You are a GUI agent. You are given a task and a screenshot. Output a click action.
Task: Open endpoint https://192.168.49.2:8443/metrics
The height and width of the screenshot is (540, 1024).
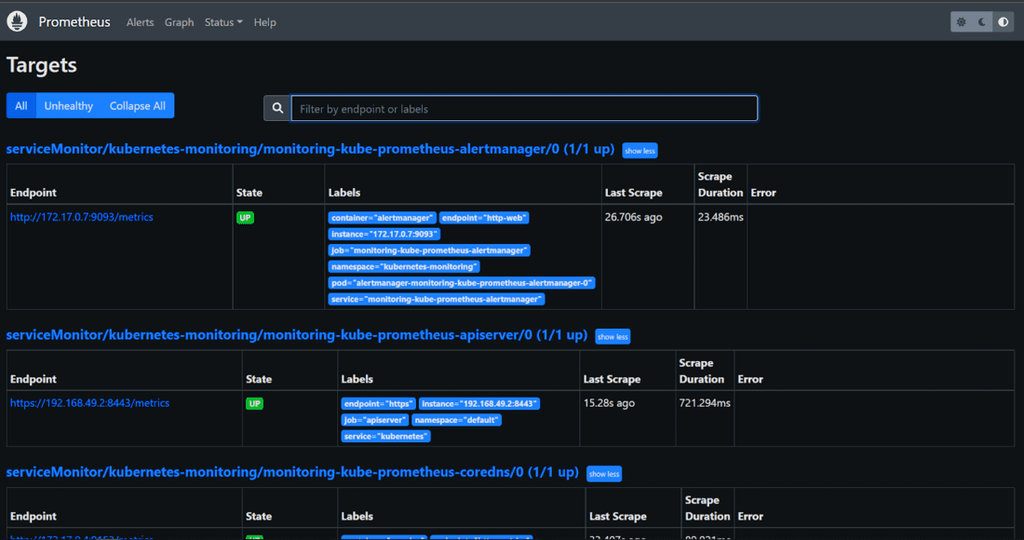(89, 403)
